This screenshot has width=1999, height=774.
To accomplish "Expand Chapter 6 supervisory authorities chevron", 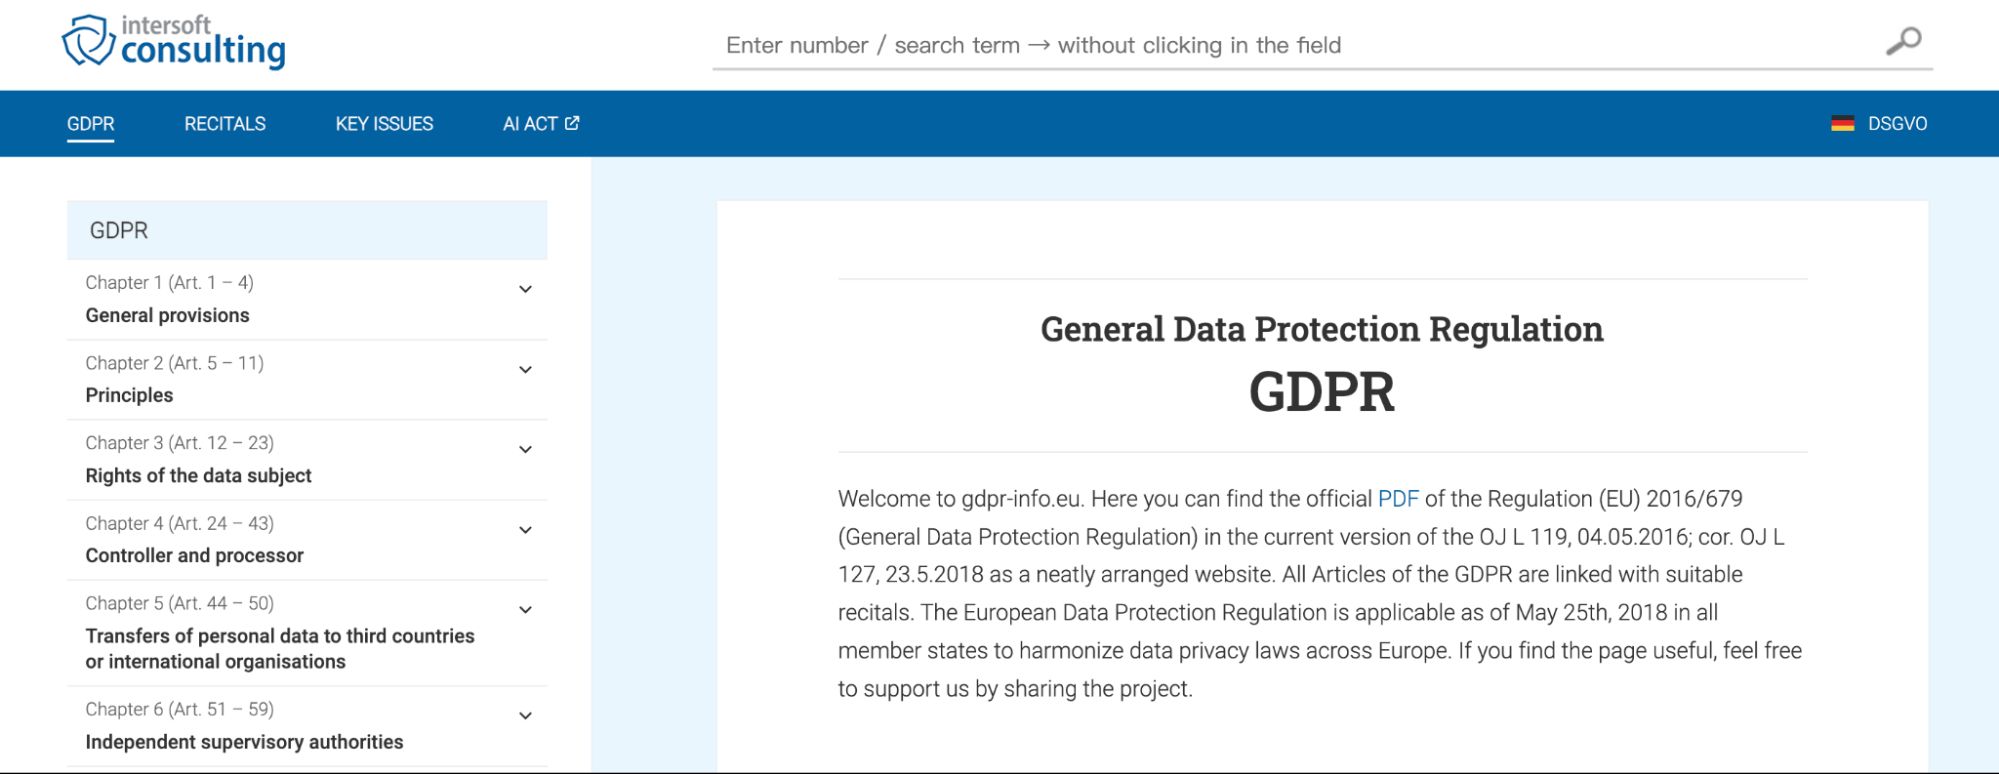I will 525,716.
